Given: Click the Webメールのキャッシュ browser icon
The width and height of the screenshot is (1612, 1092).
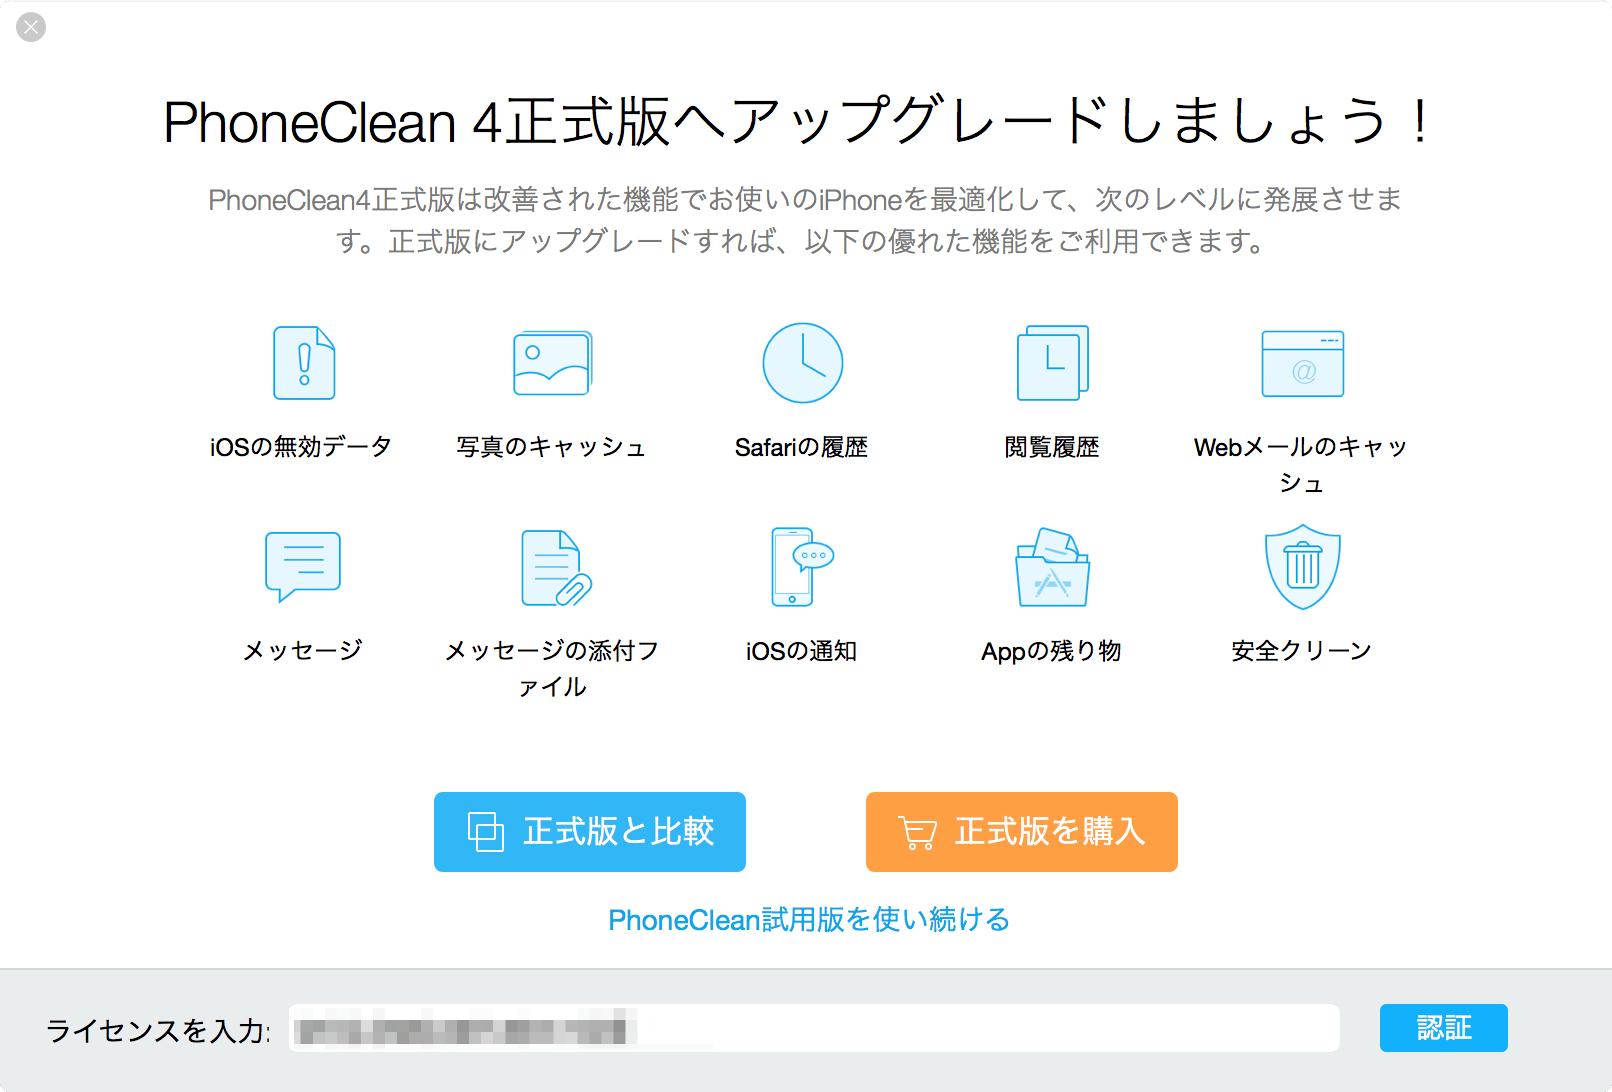Looking at the screenshot, I should click(1302, 364).
